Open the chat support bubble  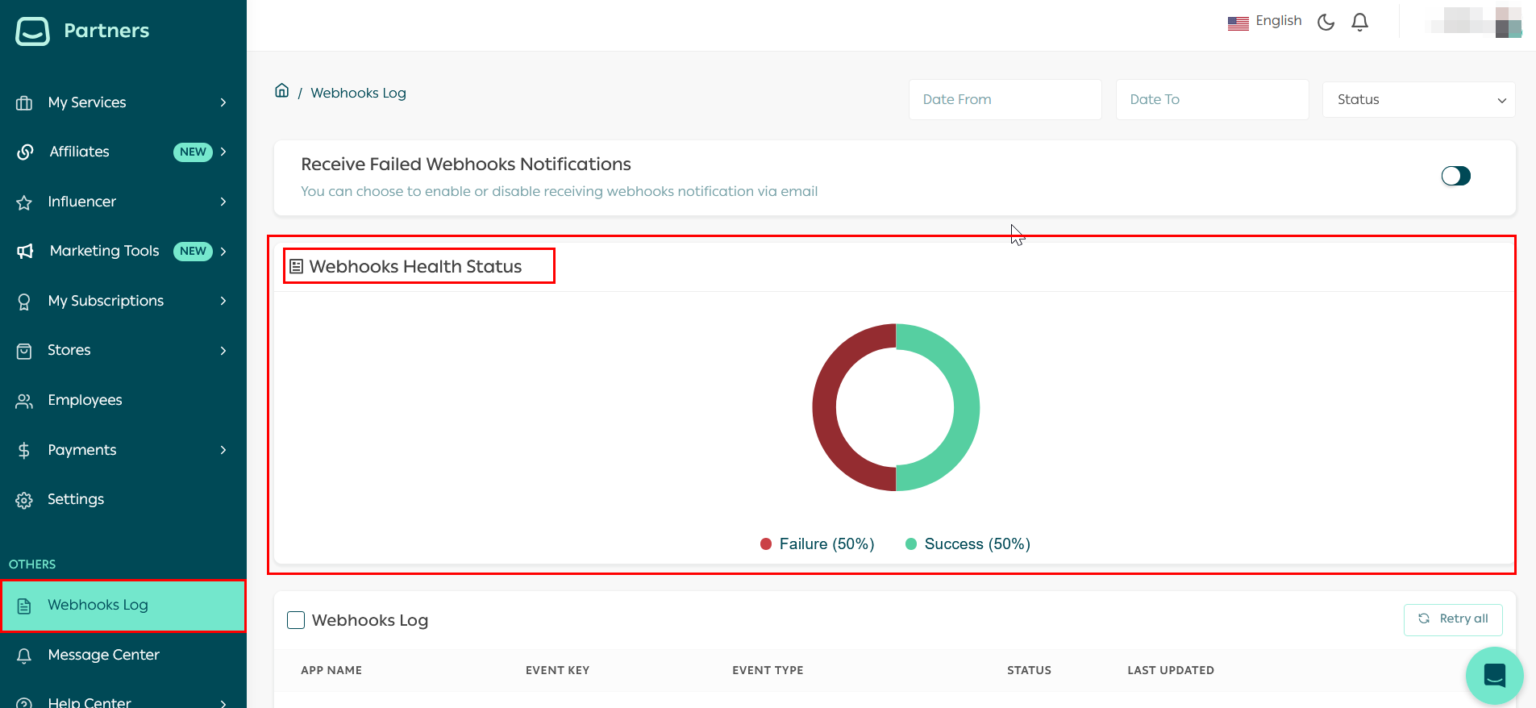point(1495,675)
